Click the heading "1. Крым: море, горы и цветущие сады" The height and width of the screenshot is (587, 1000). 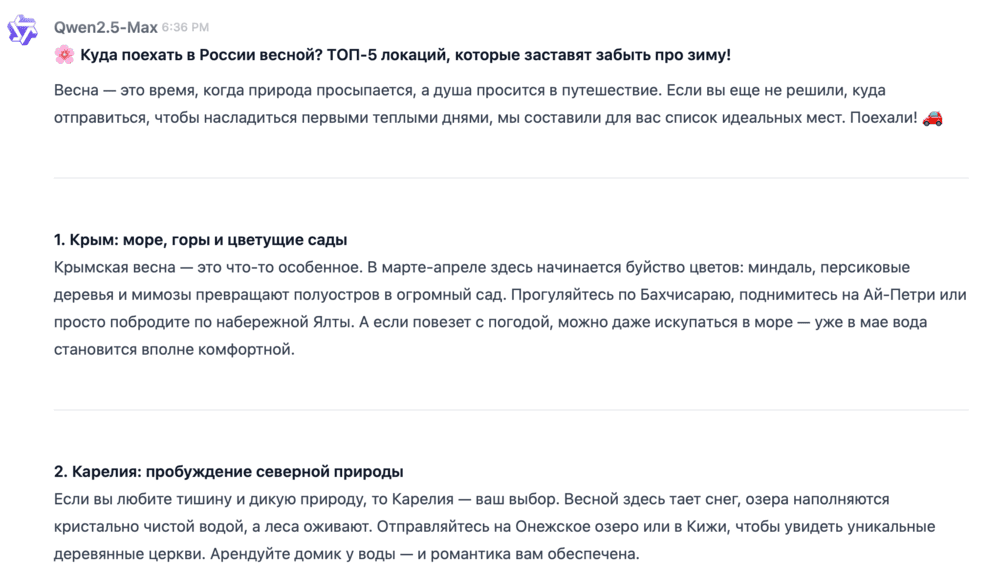coord(200,240)
